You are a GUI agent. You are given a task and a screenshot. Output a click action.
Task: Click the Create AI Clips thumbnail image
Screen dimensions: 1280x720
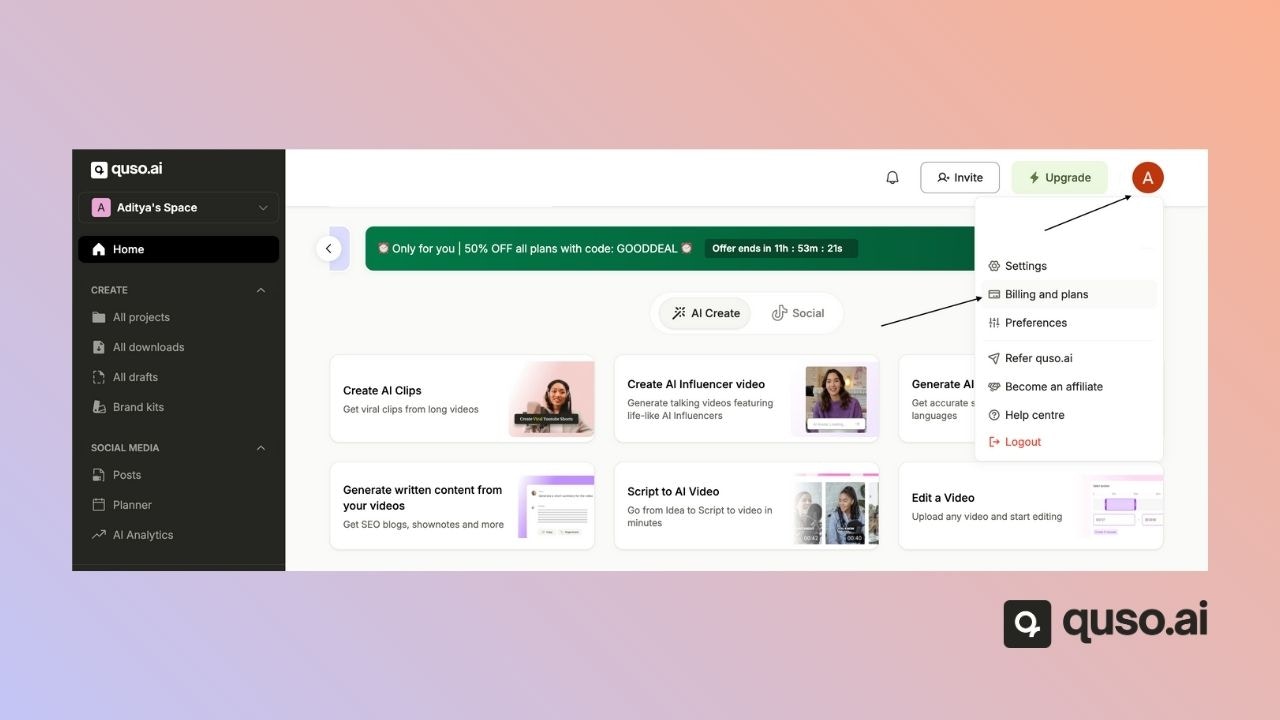coord(552,398)
